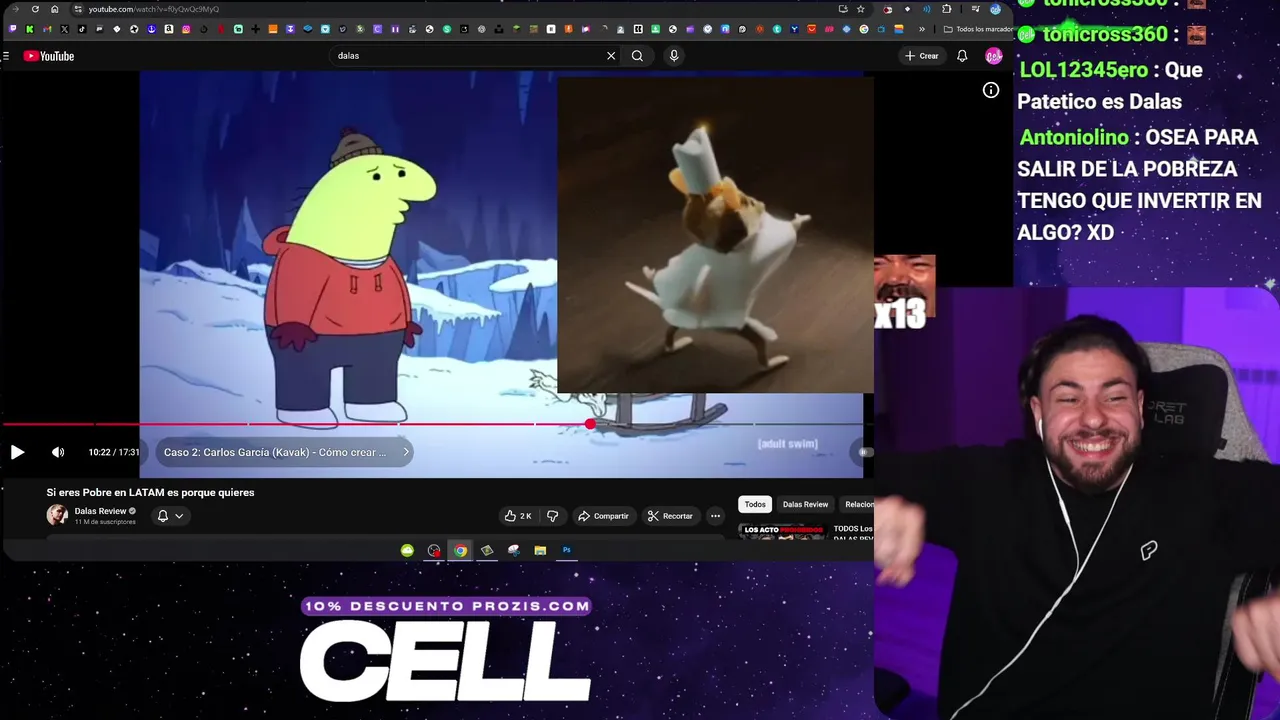Image resolution: width=1280 pixels, height=720 pixels.
Task: Click chat message 'Que Patetico es Dalas'
Action: click(1110, 86)
